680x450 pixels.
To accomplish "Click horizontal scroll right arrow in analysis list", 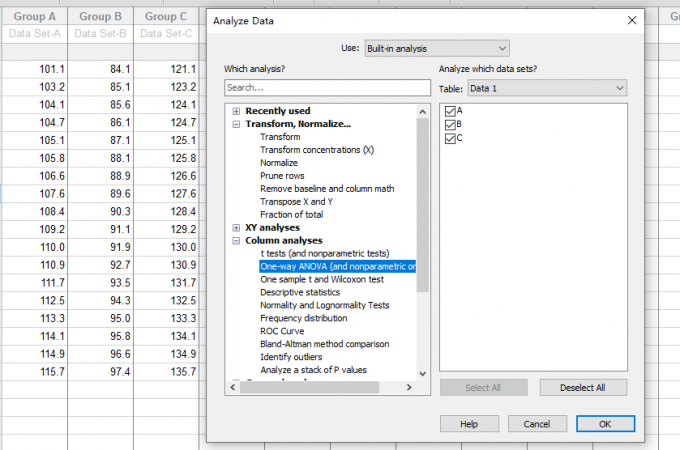I will (409, 387).
